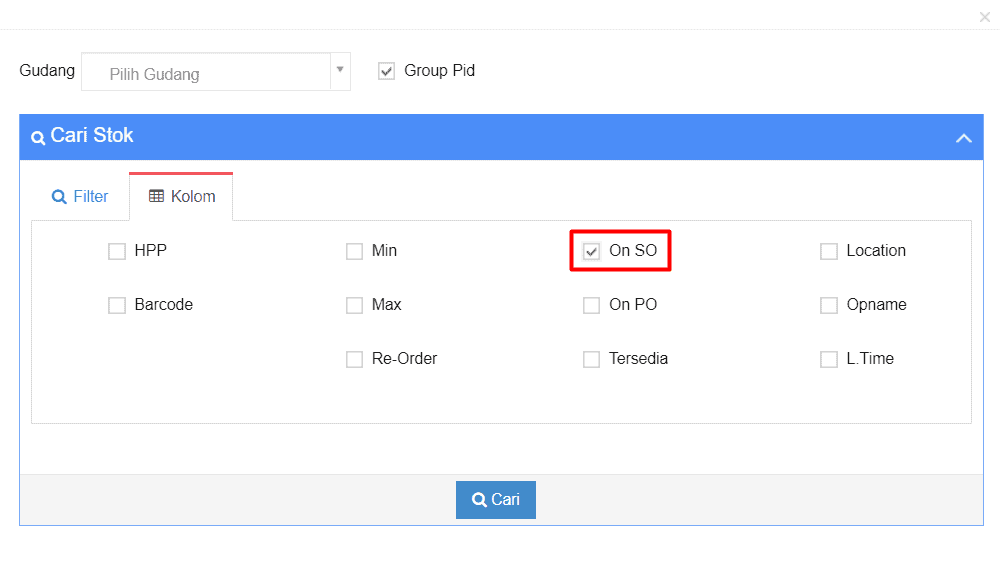Tick the Barcode column checkbox
1000x564 pixels.
117,305
